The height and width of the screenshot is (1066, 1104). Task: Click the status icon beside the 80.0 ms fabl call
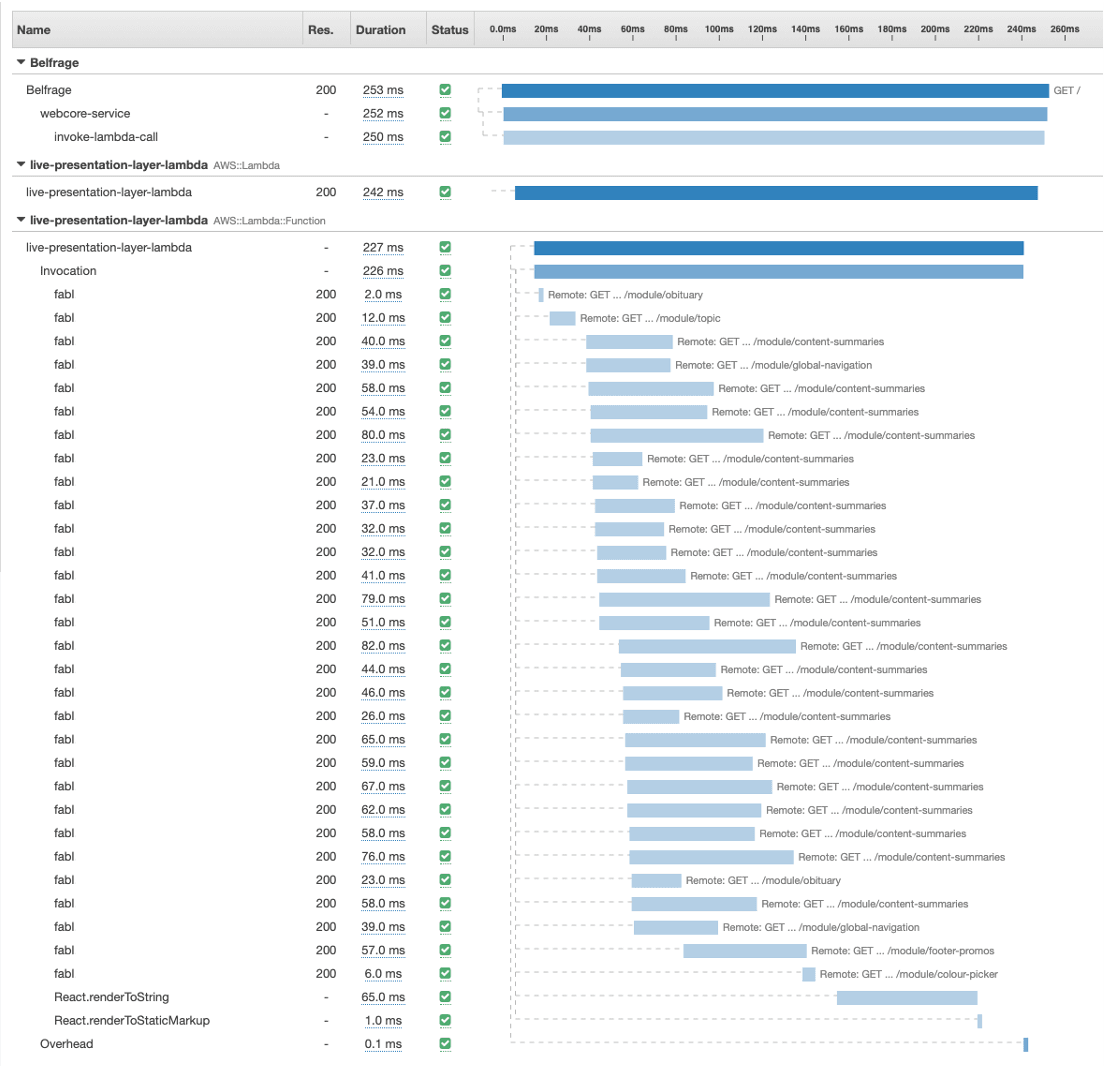445,435
